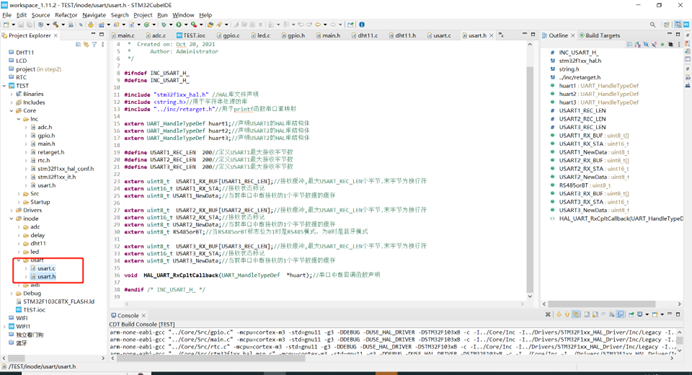Switch to the TEST.ioc editor tab
The height and width of the screenshot is (375, 692).
click(191, 35)
